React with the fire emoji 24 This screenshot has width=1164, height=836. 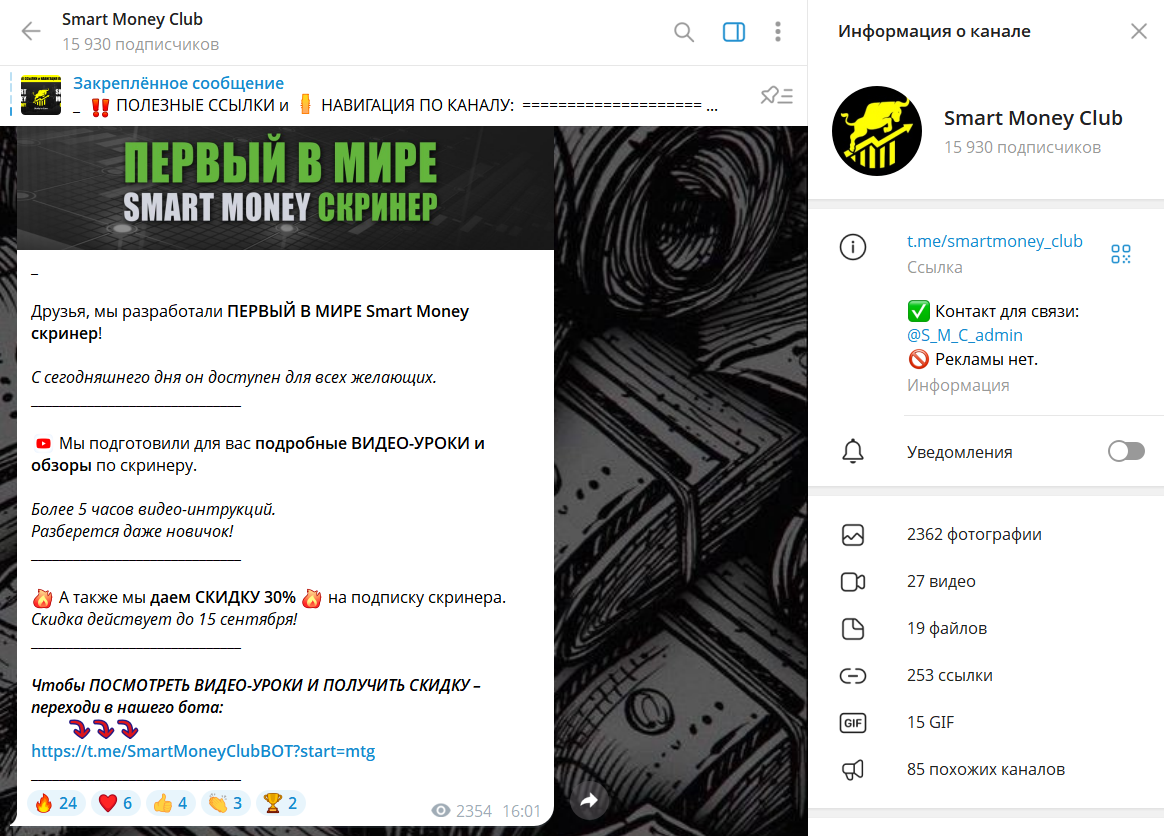56,803
